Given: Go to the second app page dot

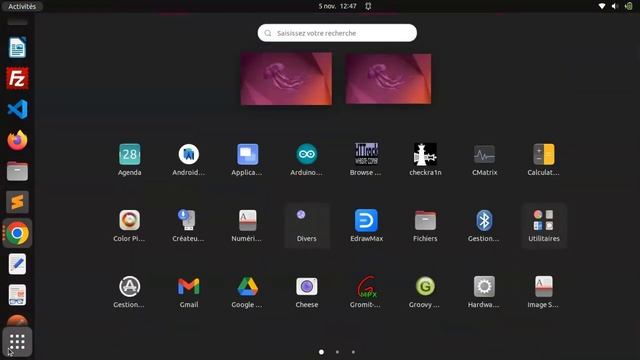Looking at the screenshot, I should (337, 351).
